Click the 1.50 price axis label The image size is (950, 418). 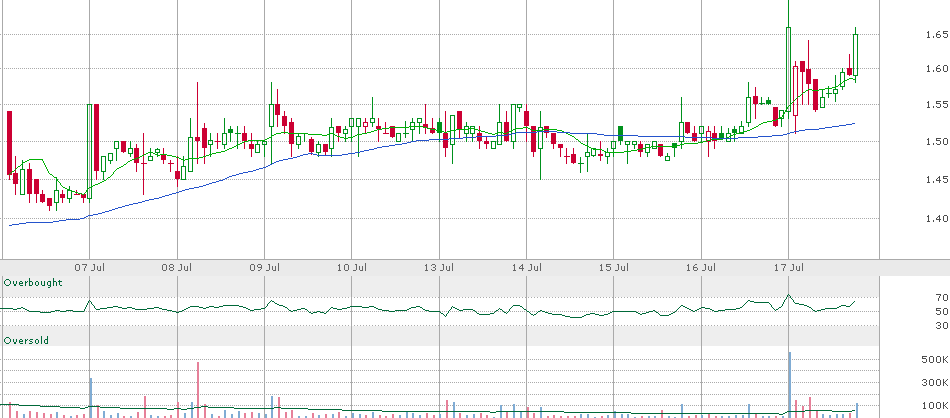pos(937,142)
